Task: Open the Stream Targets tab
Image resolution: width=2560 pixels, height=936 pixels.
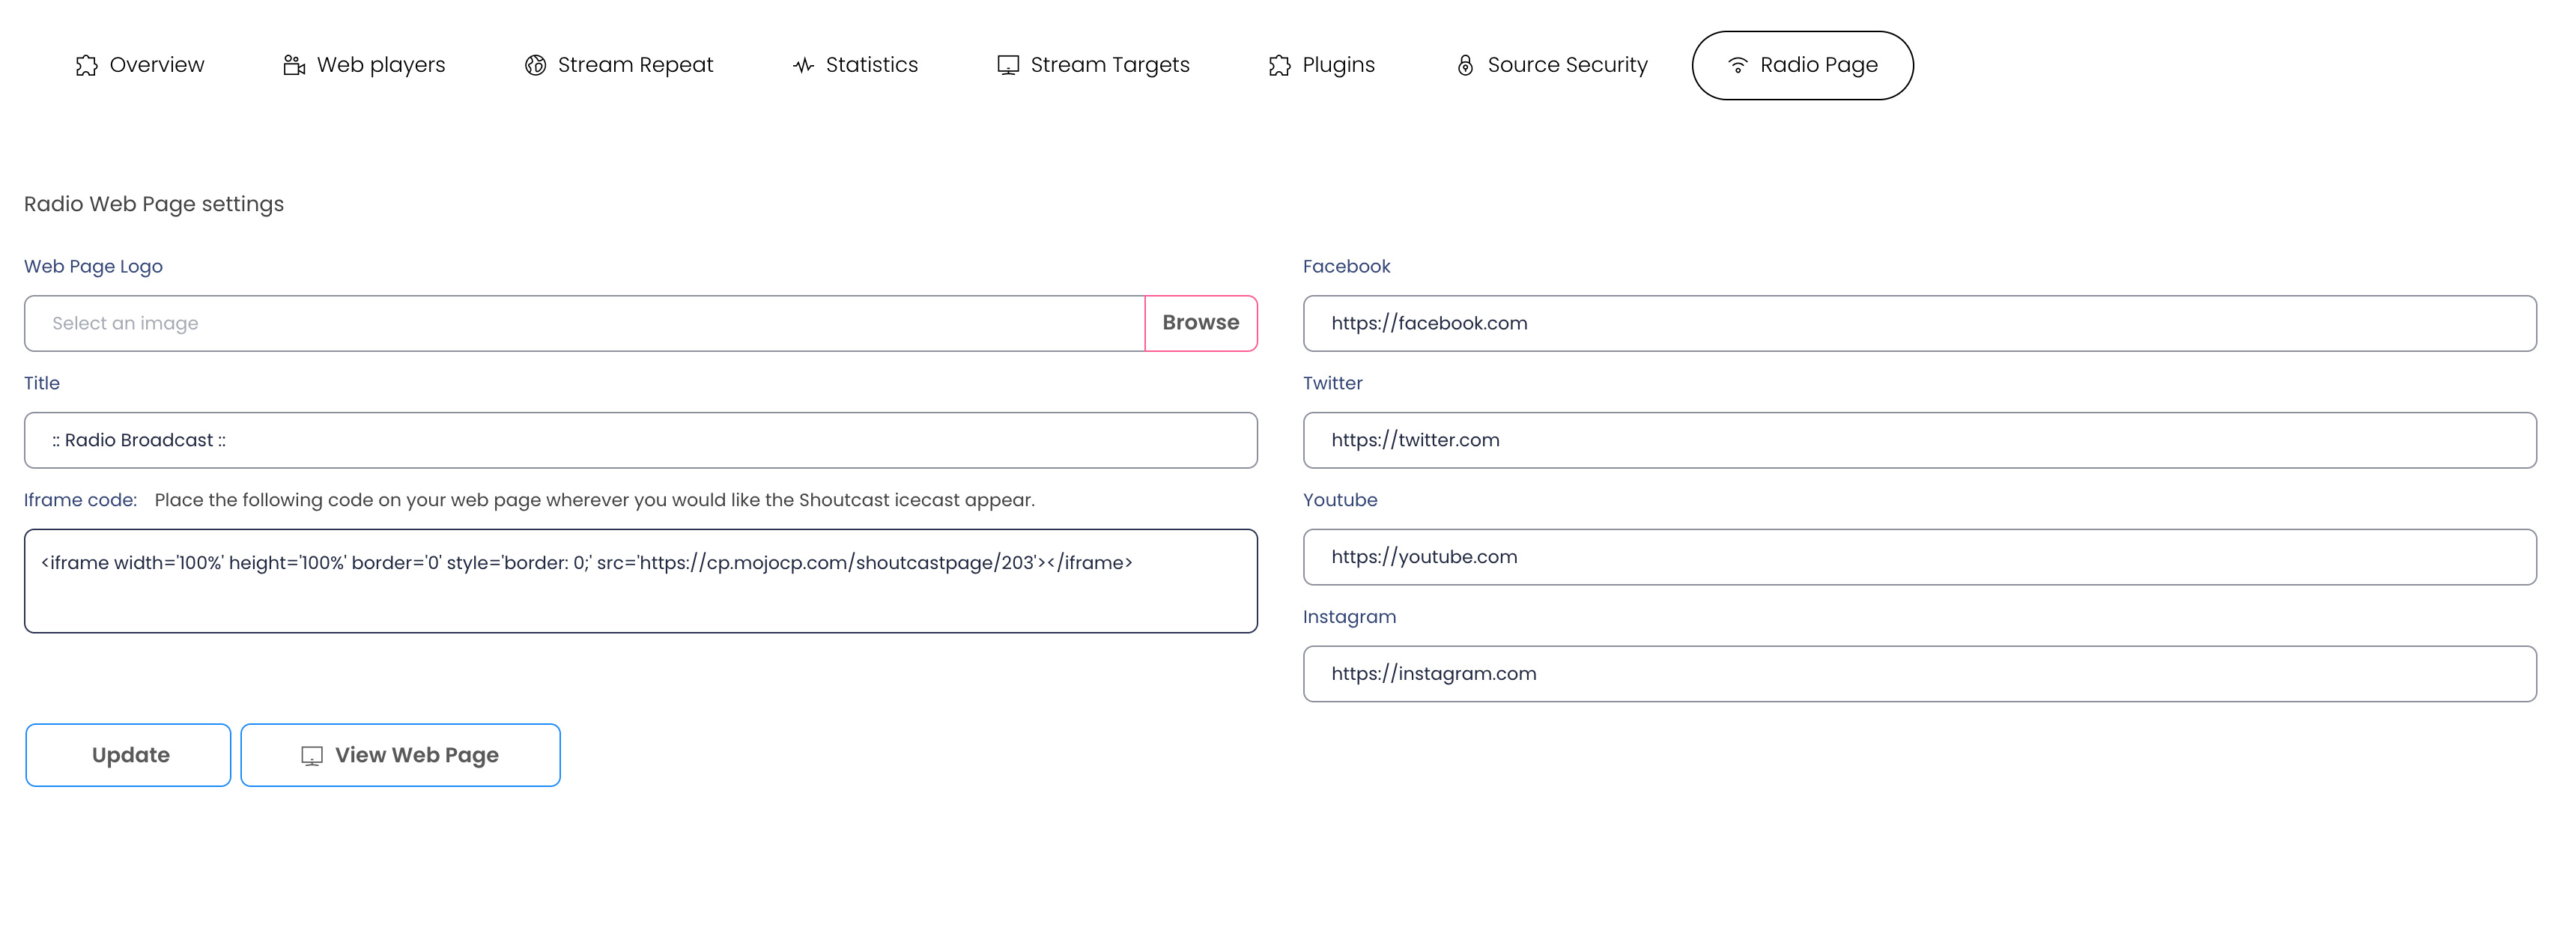Action: [1109, 66]
